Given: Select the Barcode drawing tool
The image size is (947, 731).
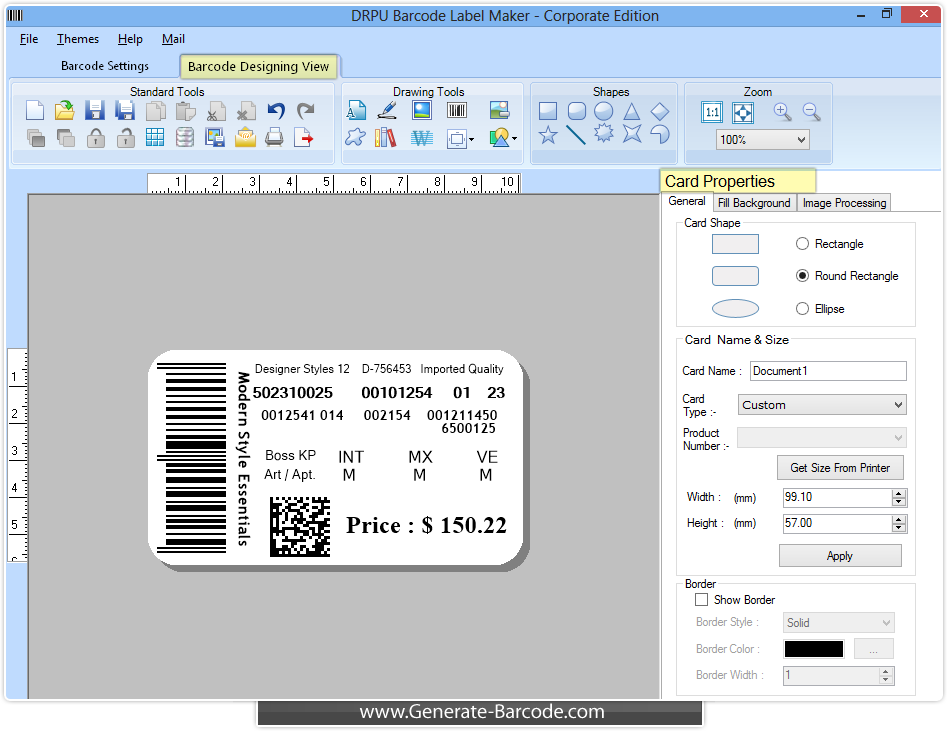Looking at the screenshot, I should (457, 110).
